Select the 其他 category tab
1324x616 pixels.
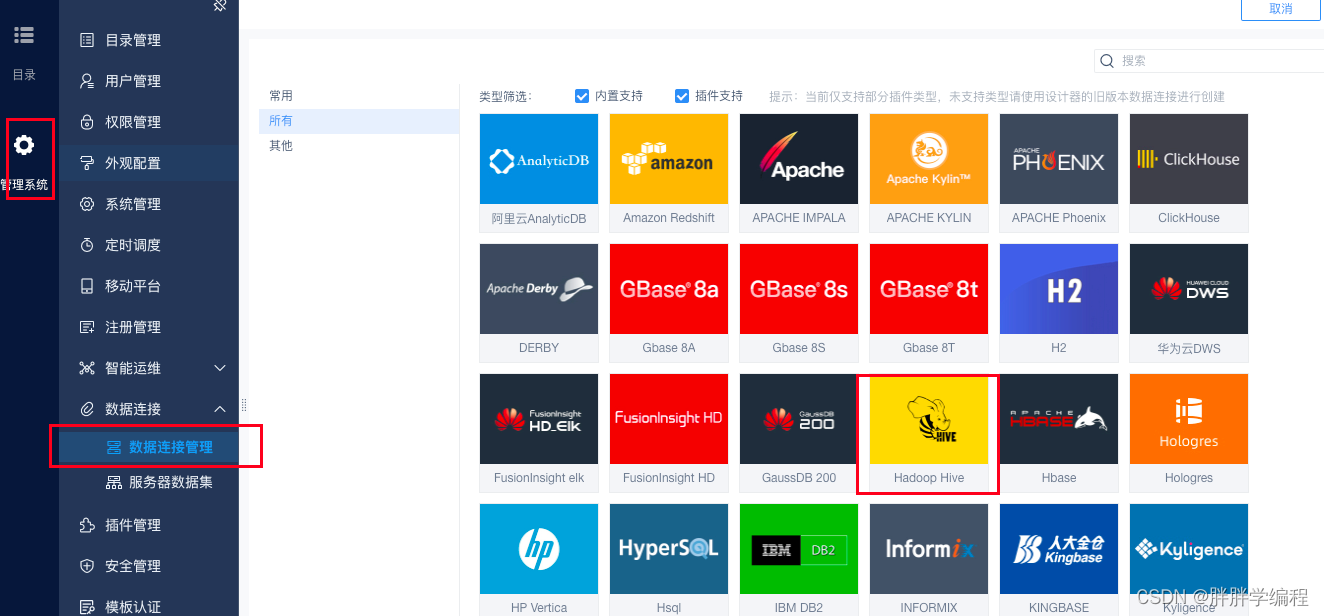pyautogui.click(x=359, y=146)
